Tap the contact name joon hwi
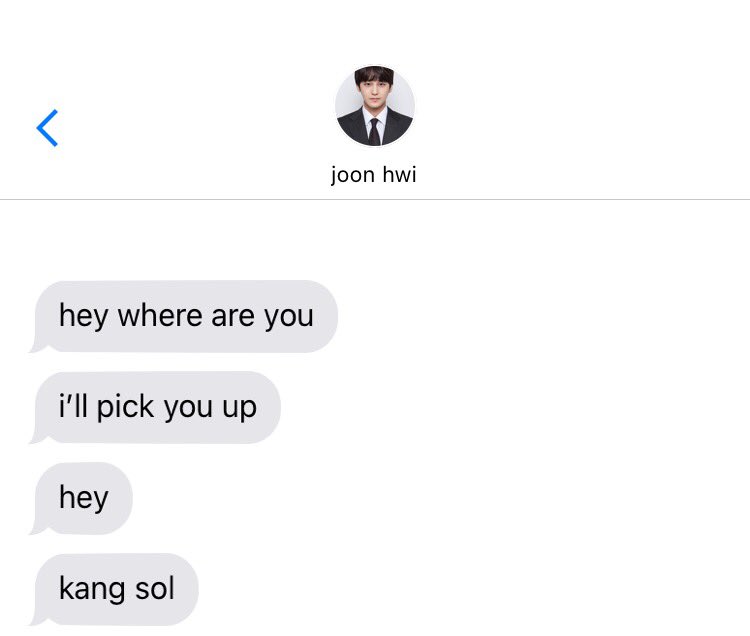 [x=374, y=175]
